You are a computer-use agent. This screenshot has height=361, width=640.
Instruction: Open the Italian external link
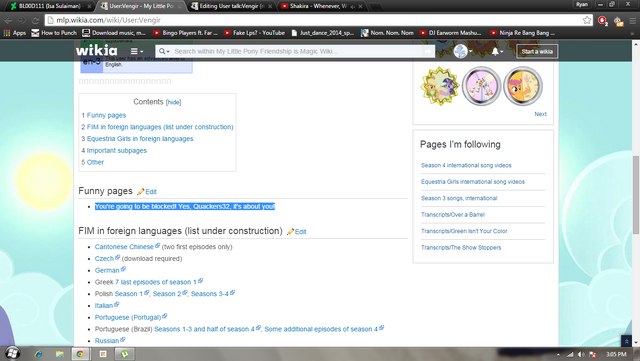(104, 305)
